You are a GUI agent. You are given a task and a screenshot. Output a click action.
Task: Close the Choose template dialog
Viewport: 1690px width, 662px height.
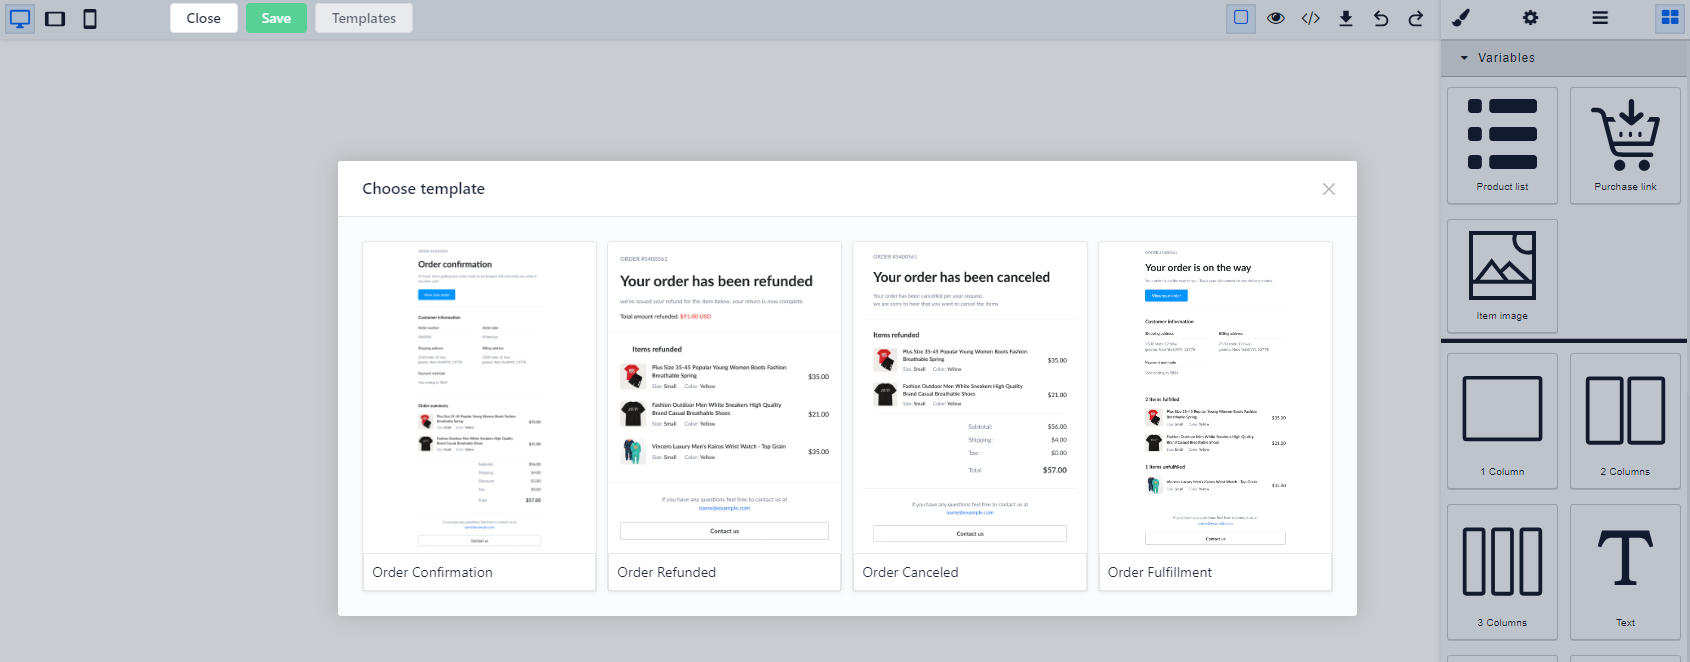point(1329,189)
